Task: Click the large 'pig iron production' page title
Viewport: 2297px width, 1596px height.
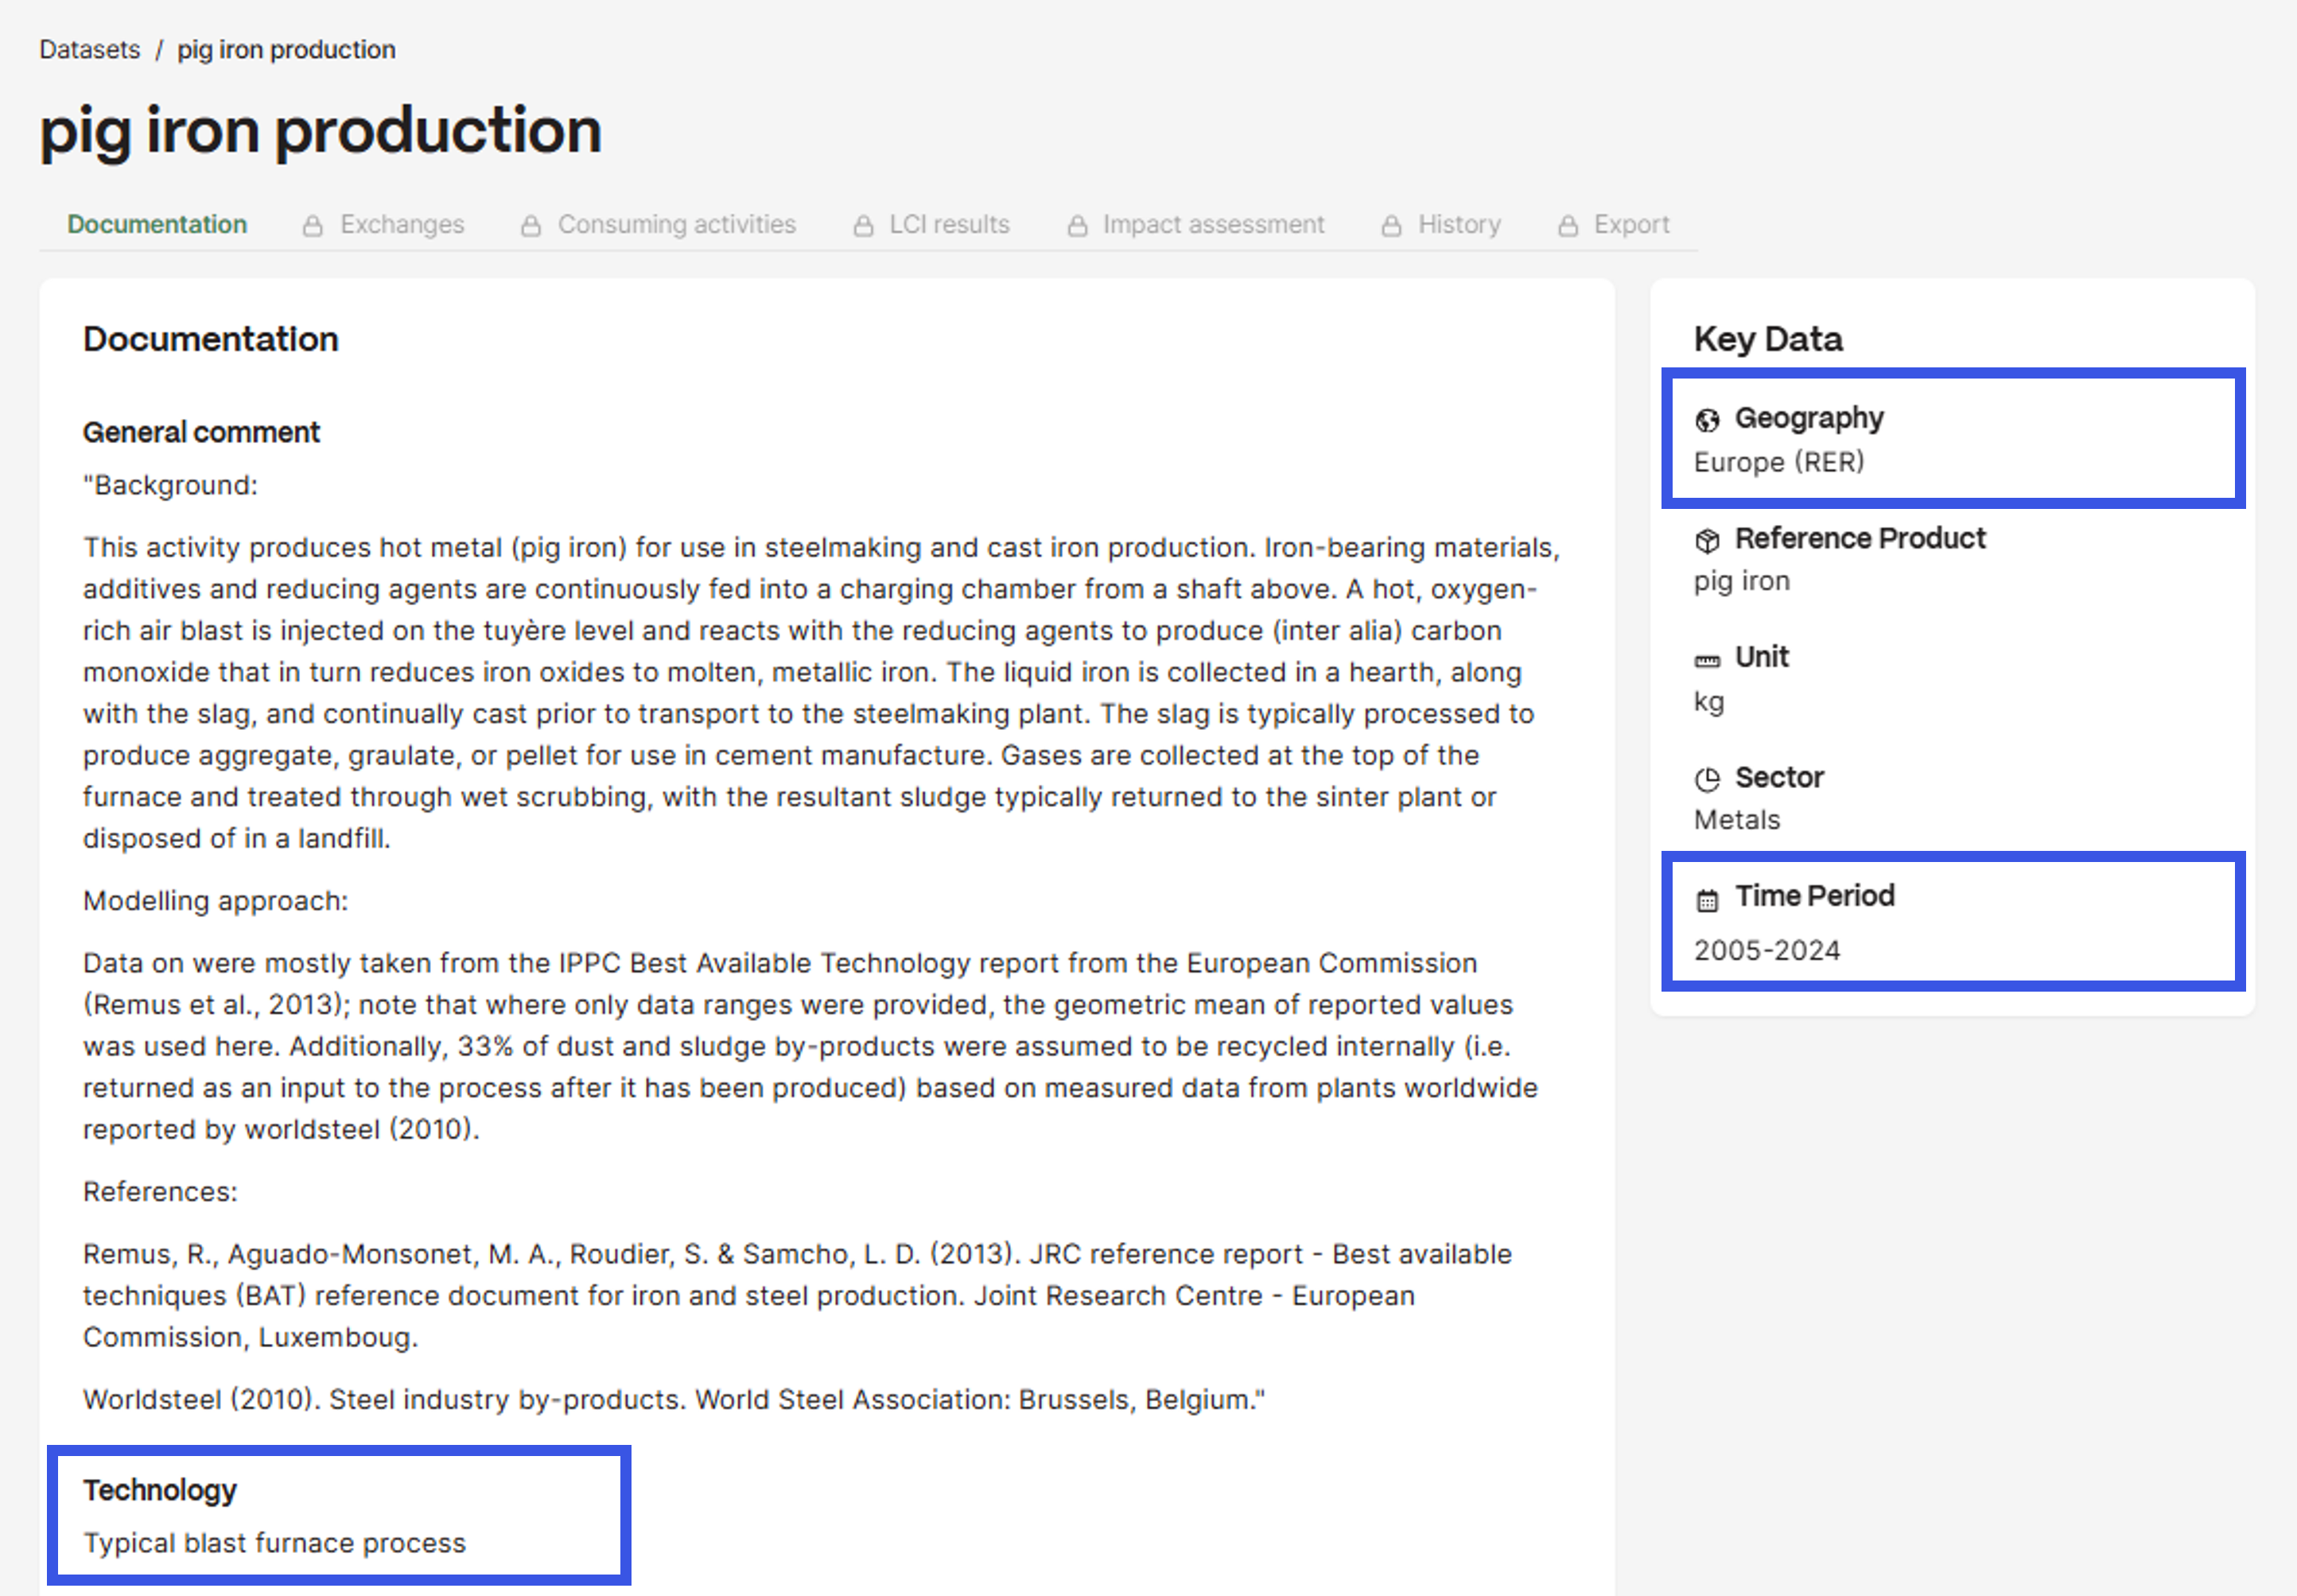Action: (321, 131)
